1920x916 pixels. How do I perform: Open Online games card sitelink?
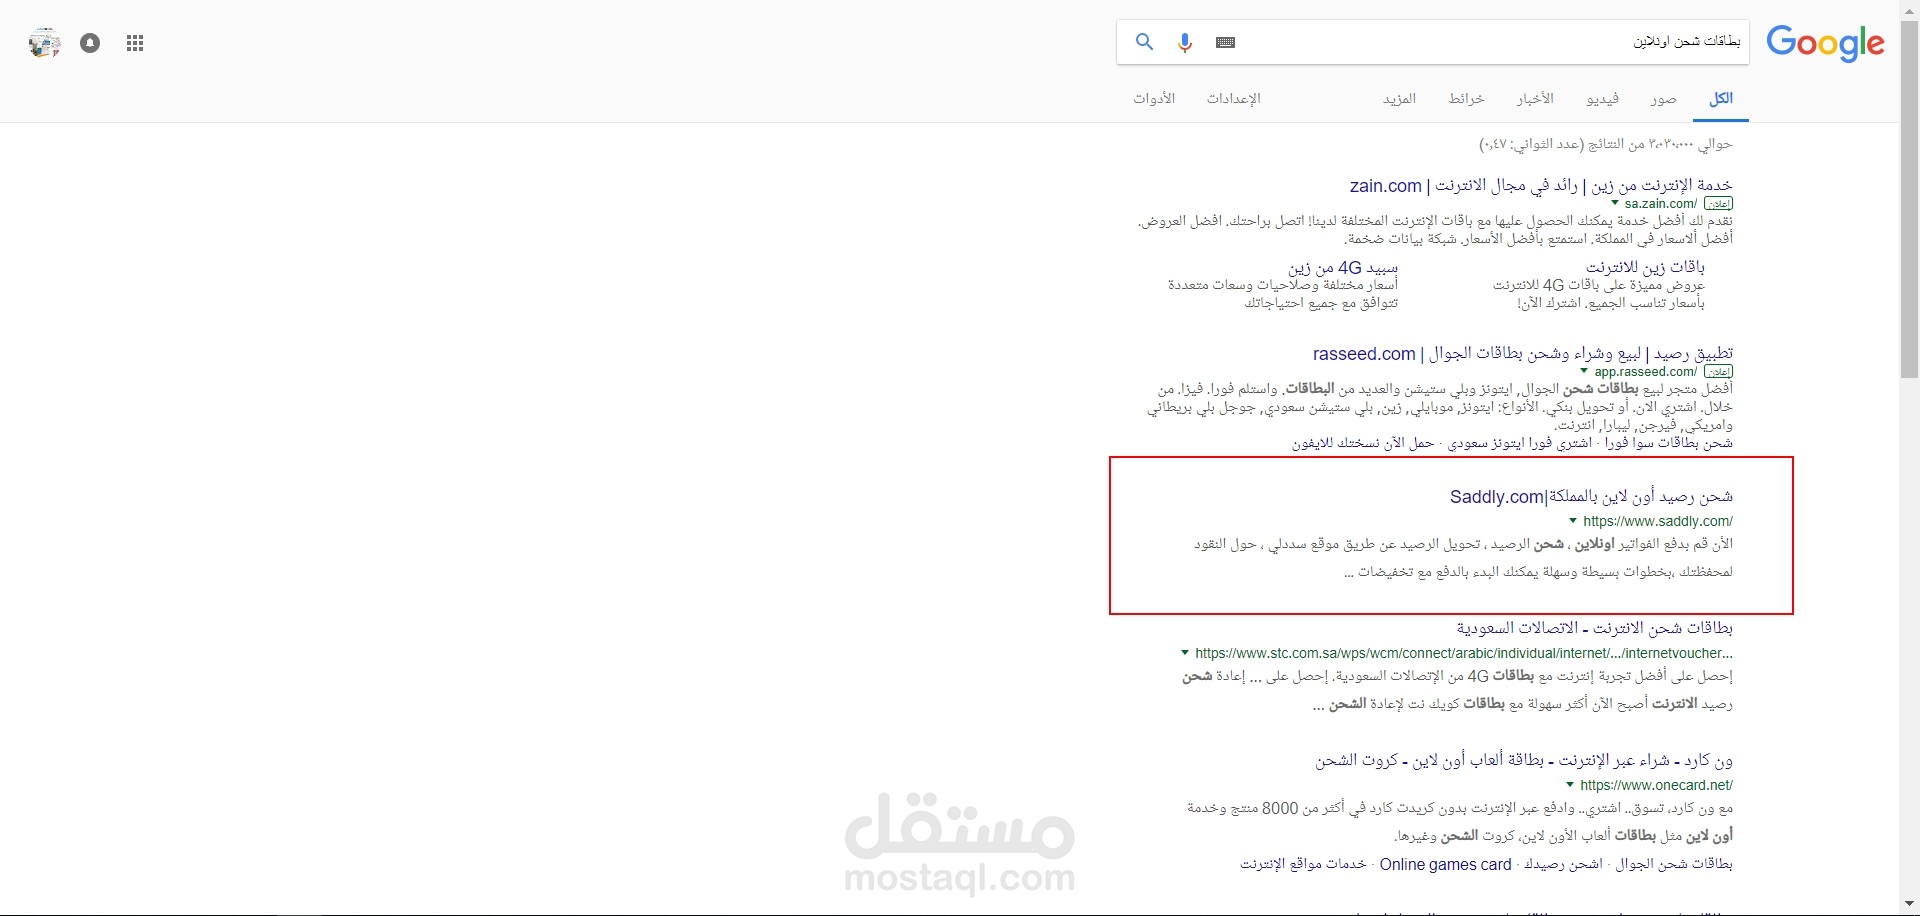point(1446,864)
